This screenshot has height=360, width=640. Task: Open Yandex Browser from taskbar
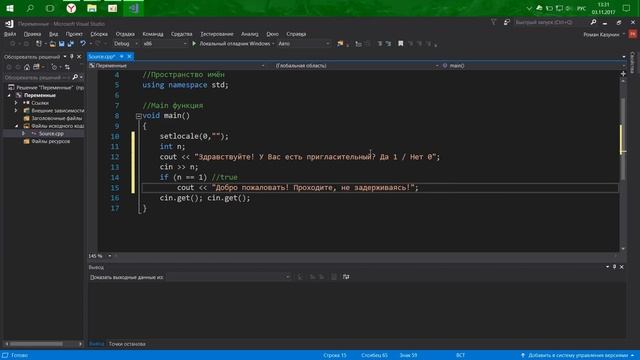[x=71, y=8]
